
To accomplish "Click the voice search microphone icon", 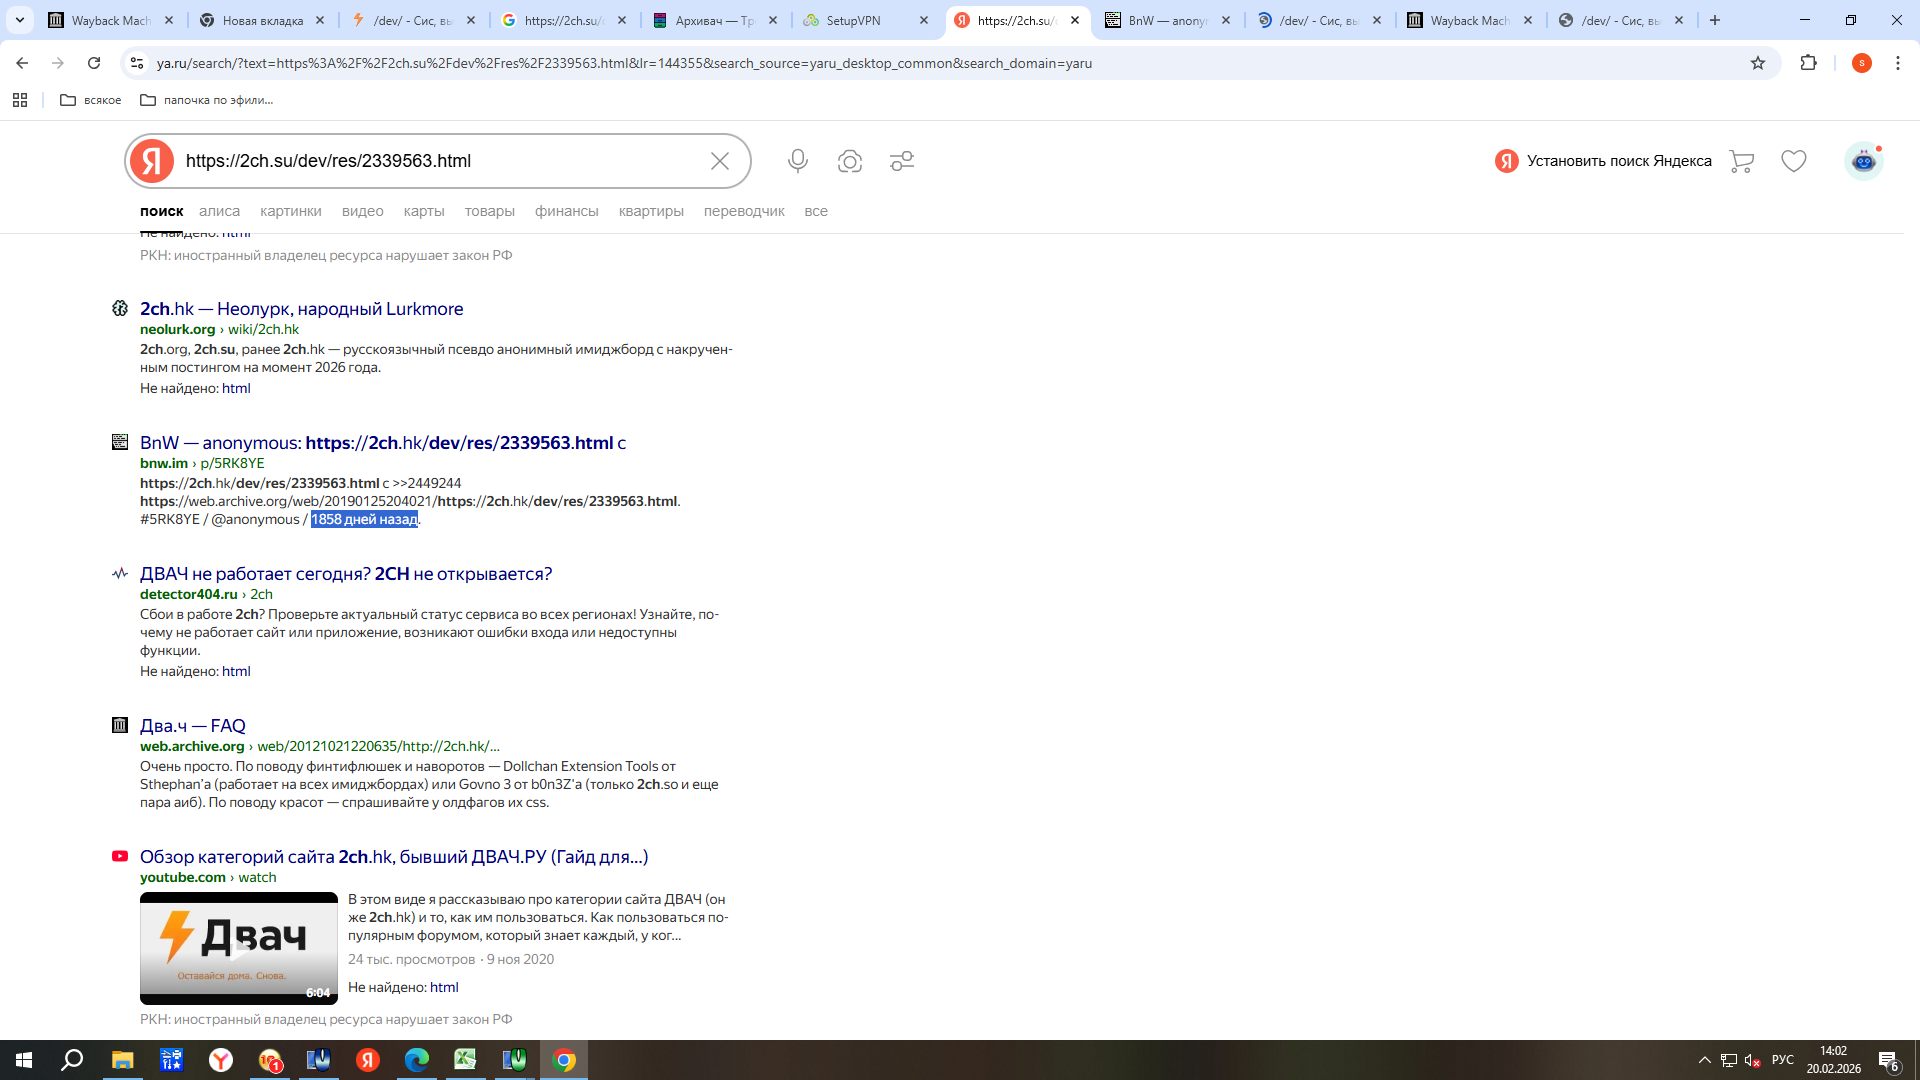I will (x=797, y=161).
